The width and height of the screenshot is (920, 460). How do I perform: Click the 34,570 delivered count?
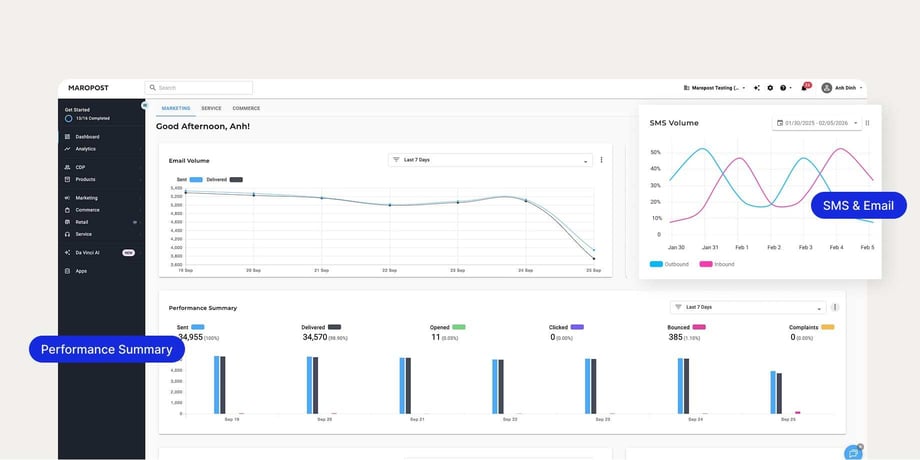[x=315, y=337]
